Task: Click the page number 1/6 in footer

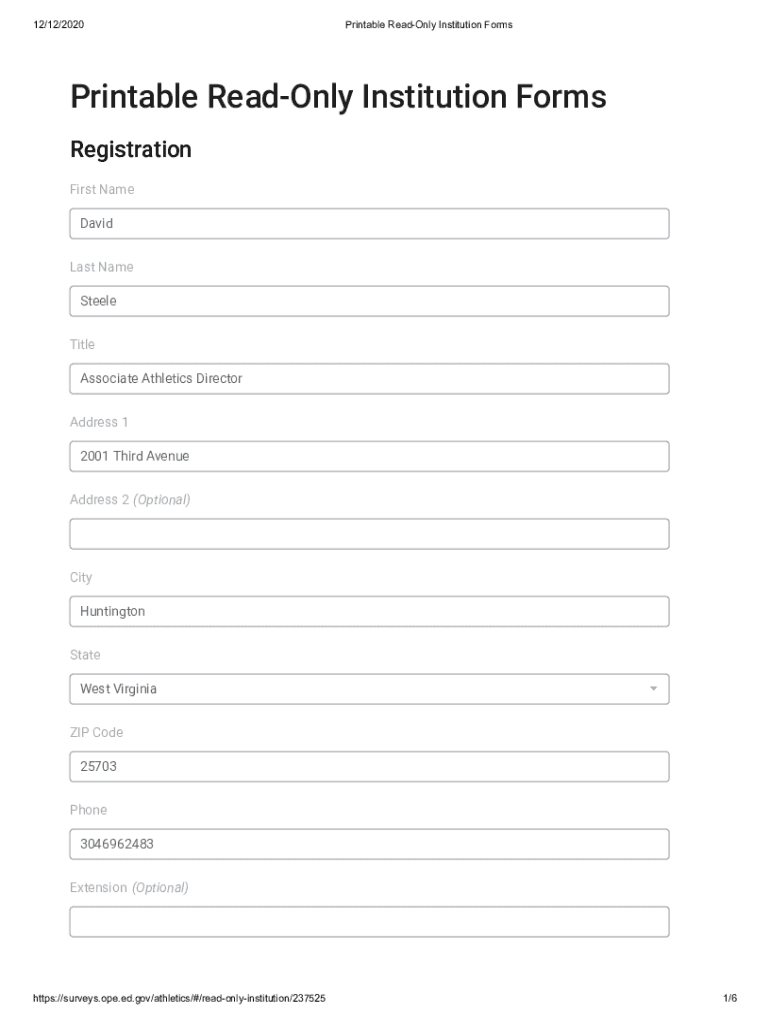Action: click(x=730, y=999)
